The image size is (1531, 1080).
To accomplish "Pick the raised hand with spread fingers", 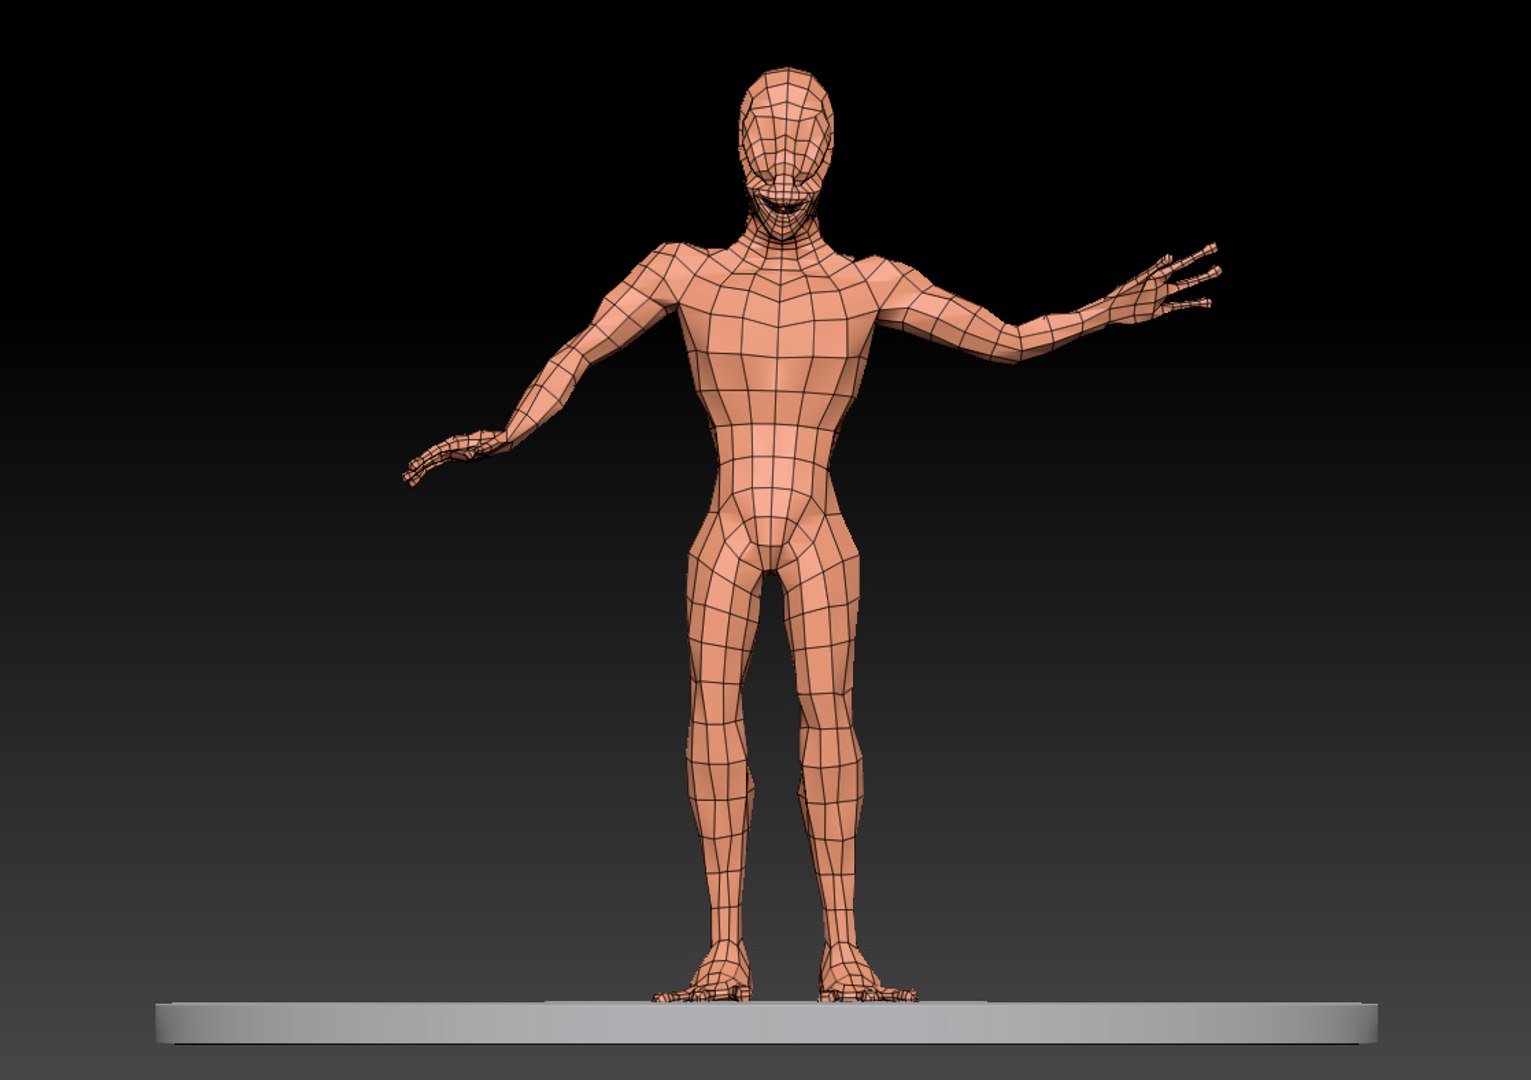I will click(x=1165, y=283).
